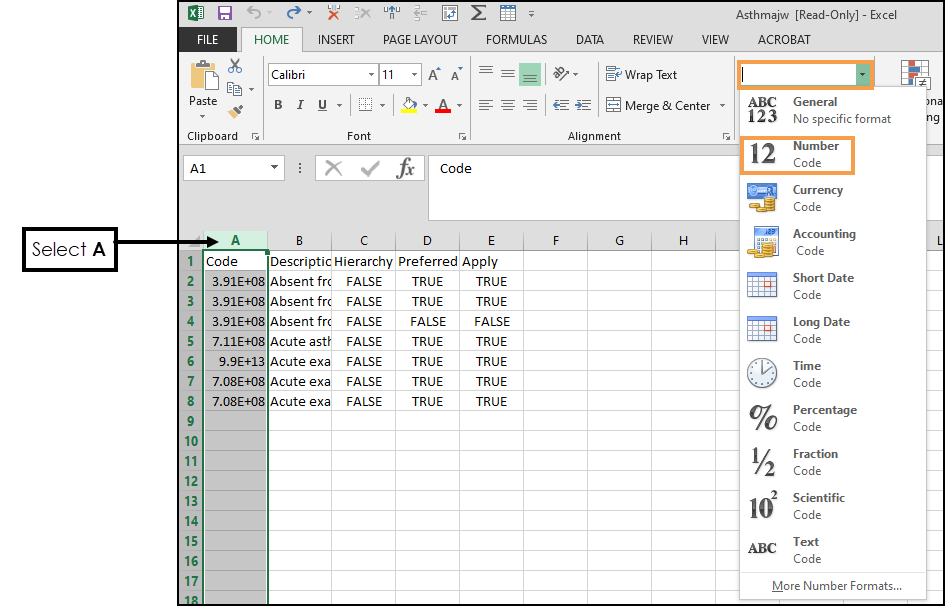Viewport: 945px width, 606px height.
Task: Select column A header
Action: click(x=236, y=240)
